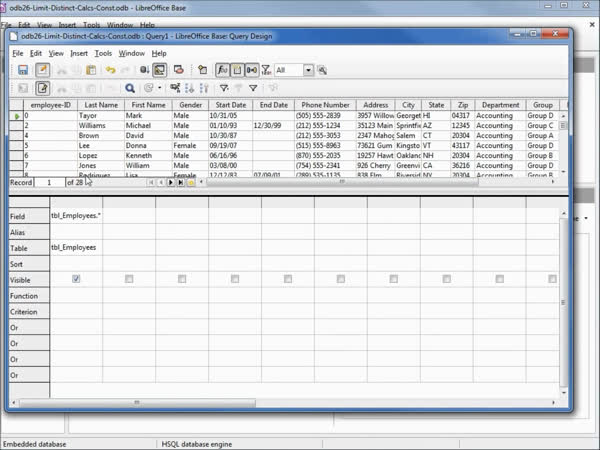Open View menu in Query Design window
600x450 pixels.
coord(56,54)
